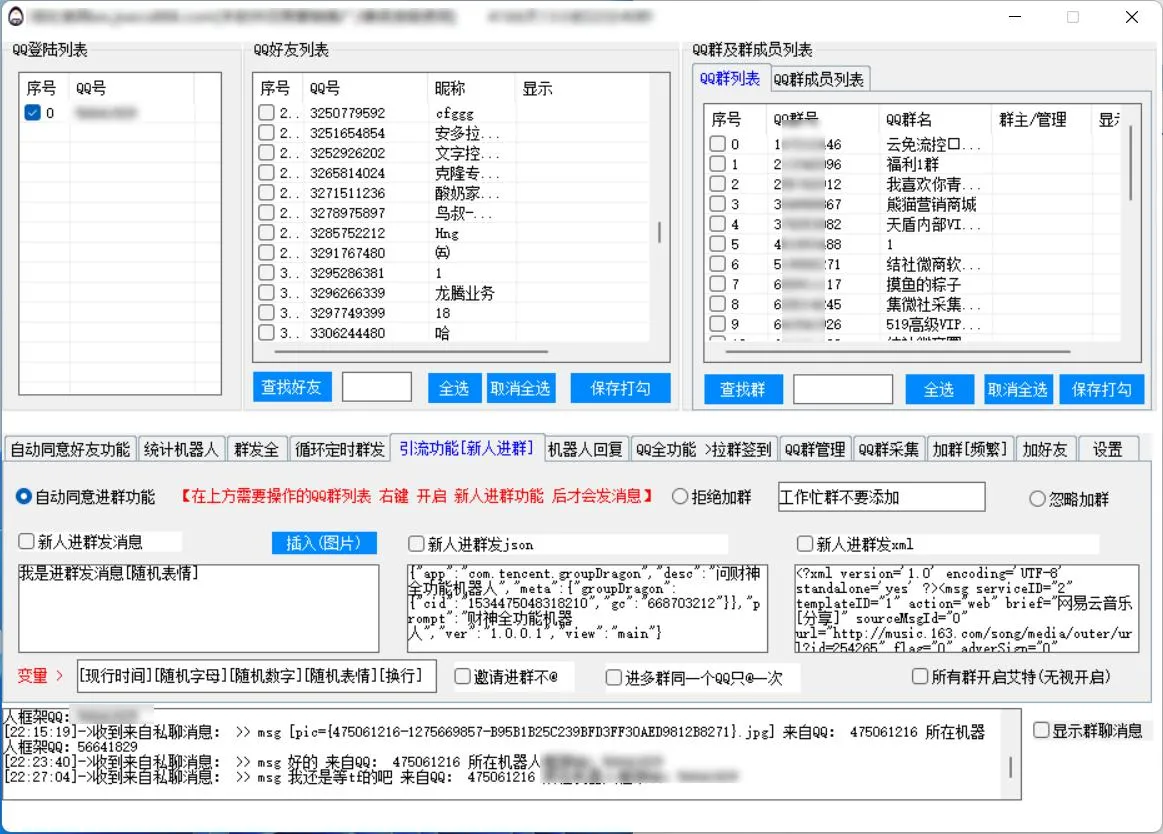Click the group search input field
Viewport: 1163px width, 834px height.
click(x=843, y=390)
